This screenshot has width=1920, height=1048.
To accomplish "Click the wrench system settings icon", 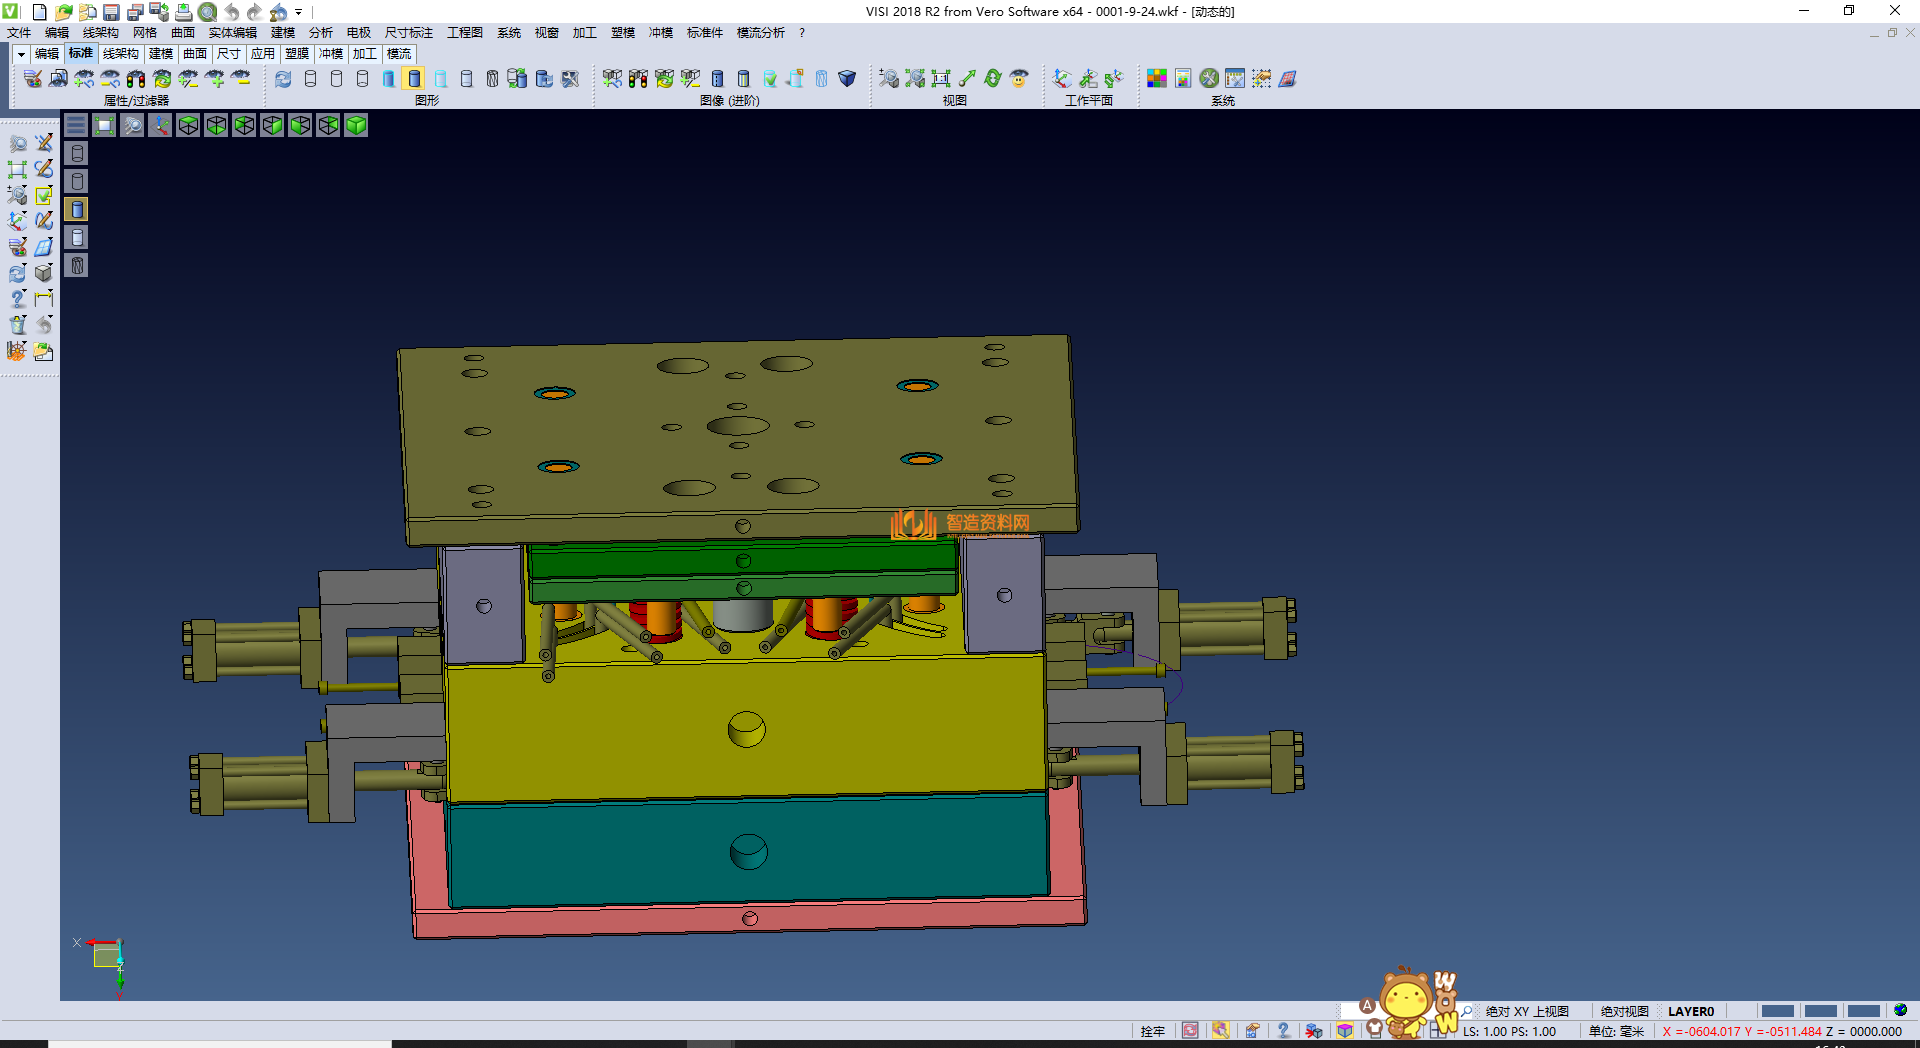I will 1209,78.
